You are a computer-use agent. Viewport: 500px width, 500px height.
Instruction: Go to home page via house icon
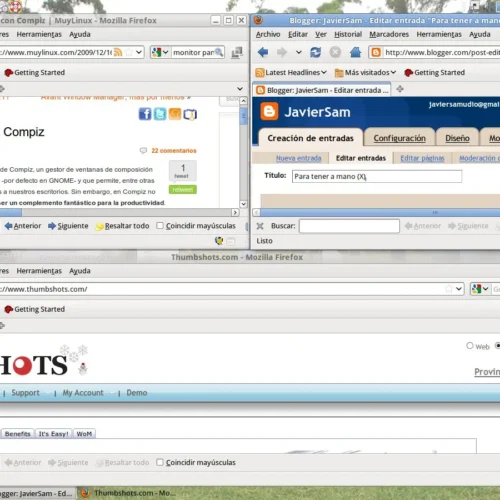click(355, 52)
